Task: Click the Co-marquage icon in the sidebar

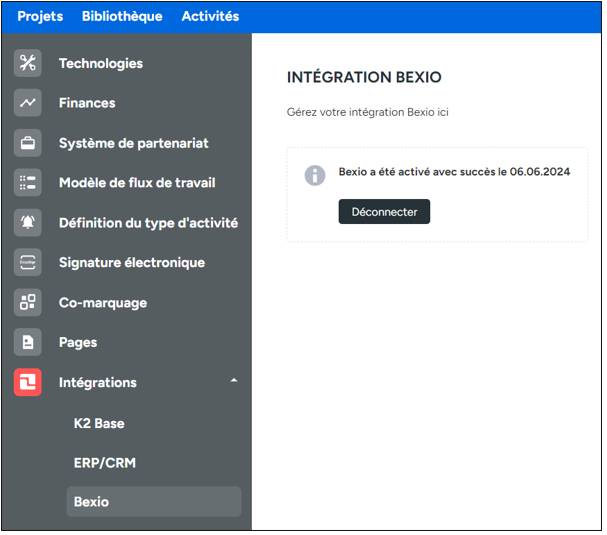Action: coord(28,302)
